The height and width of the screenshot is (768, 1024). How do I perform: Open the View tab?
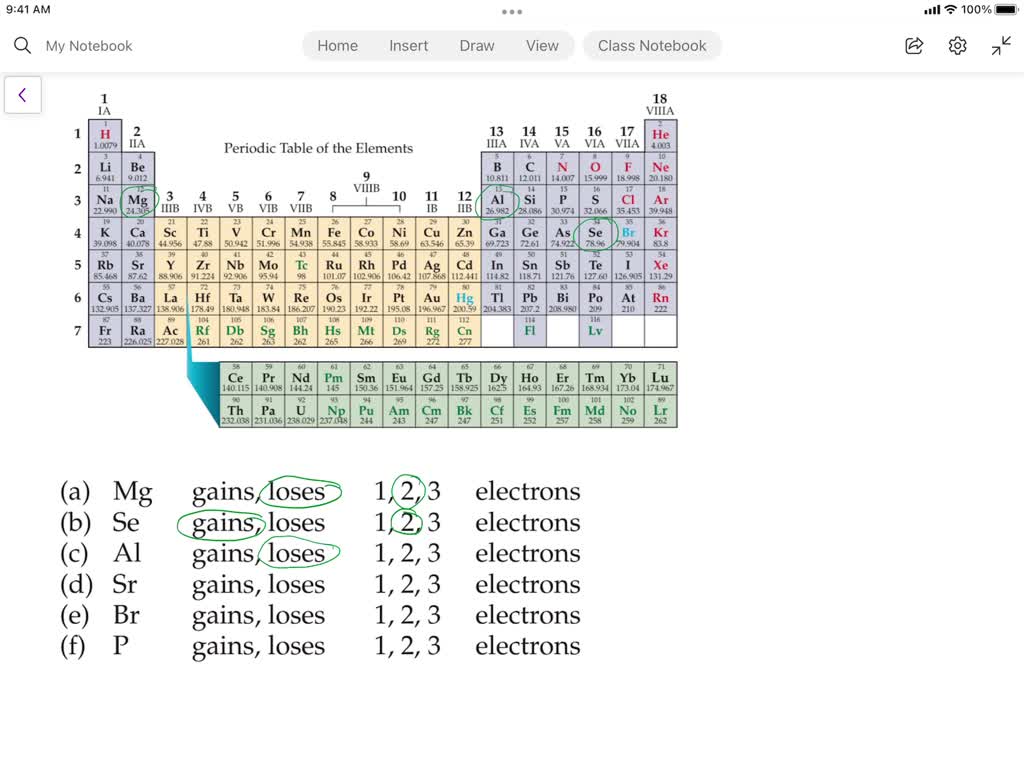542,45
